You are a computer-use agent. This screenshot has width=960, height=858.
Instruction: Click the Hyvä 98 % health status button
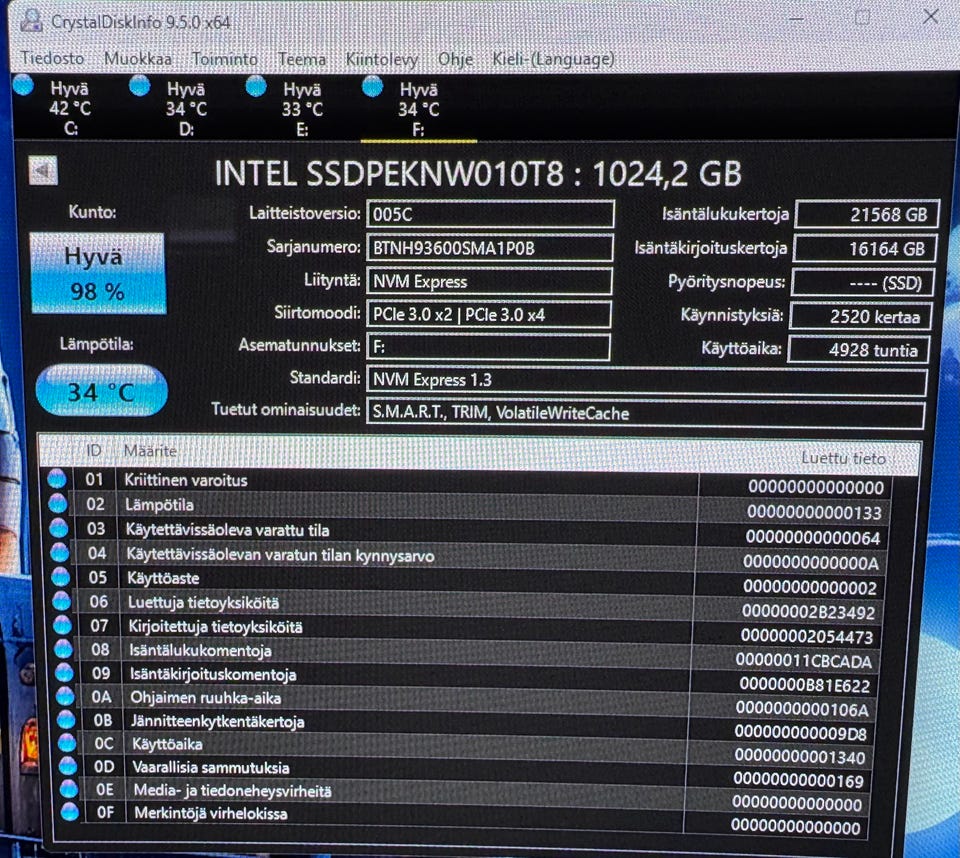98,273
